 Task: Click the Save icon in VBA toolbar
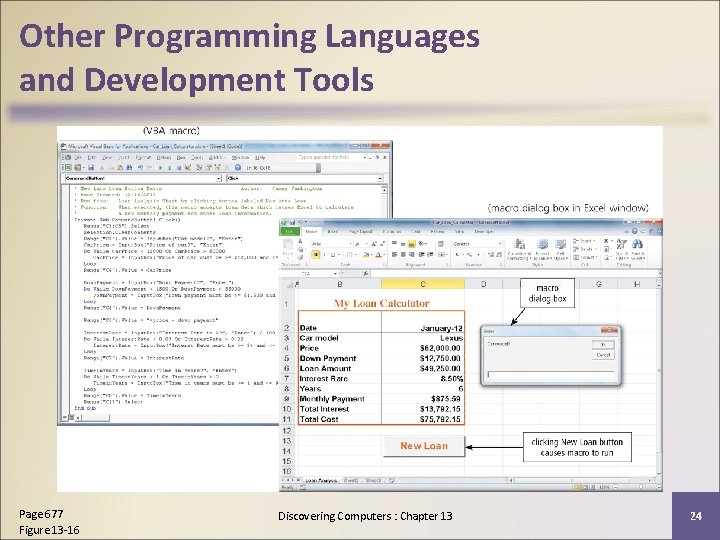pos(91,168)
